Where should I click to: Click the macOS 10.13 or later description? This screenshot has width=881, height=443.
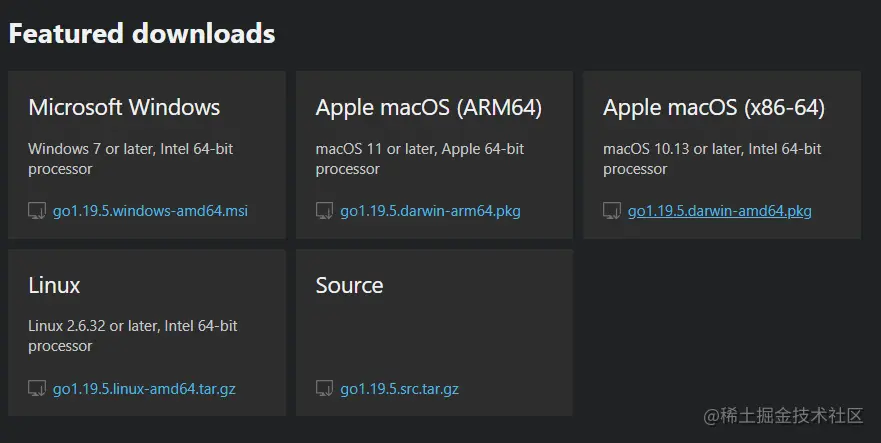(x=711, y=158)
